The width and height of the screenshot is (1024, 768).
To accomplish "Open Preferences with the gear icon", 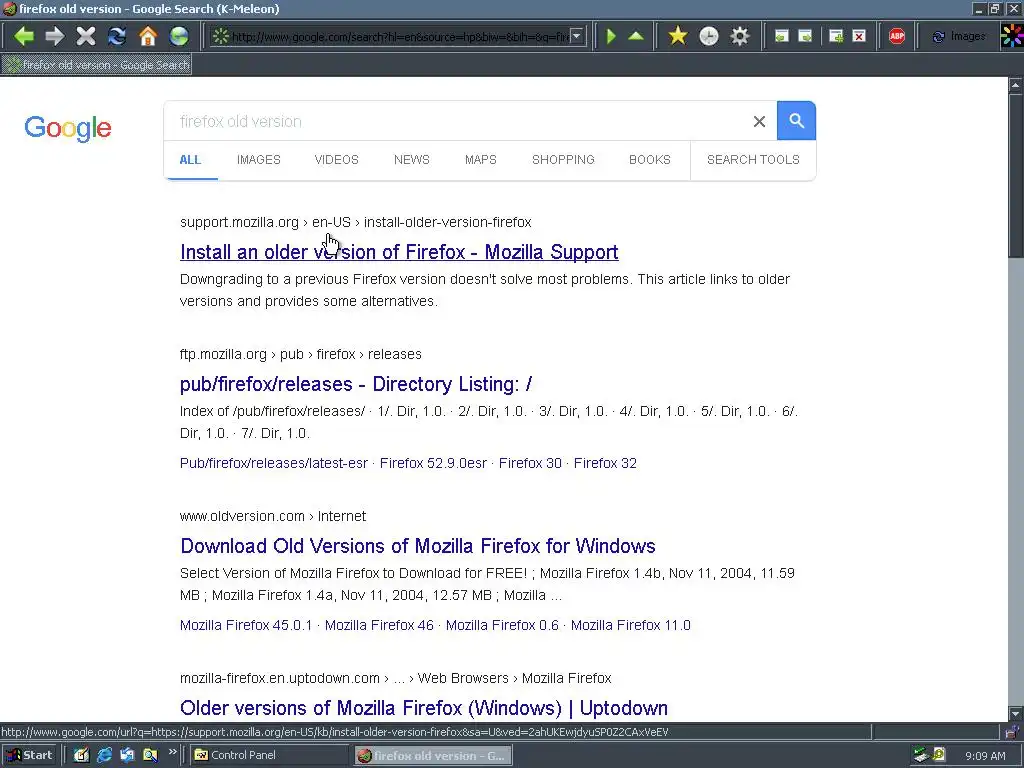I will (740, 36).
